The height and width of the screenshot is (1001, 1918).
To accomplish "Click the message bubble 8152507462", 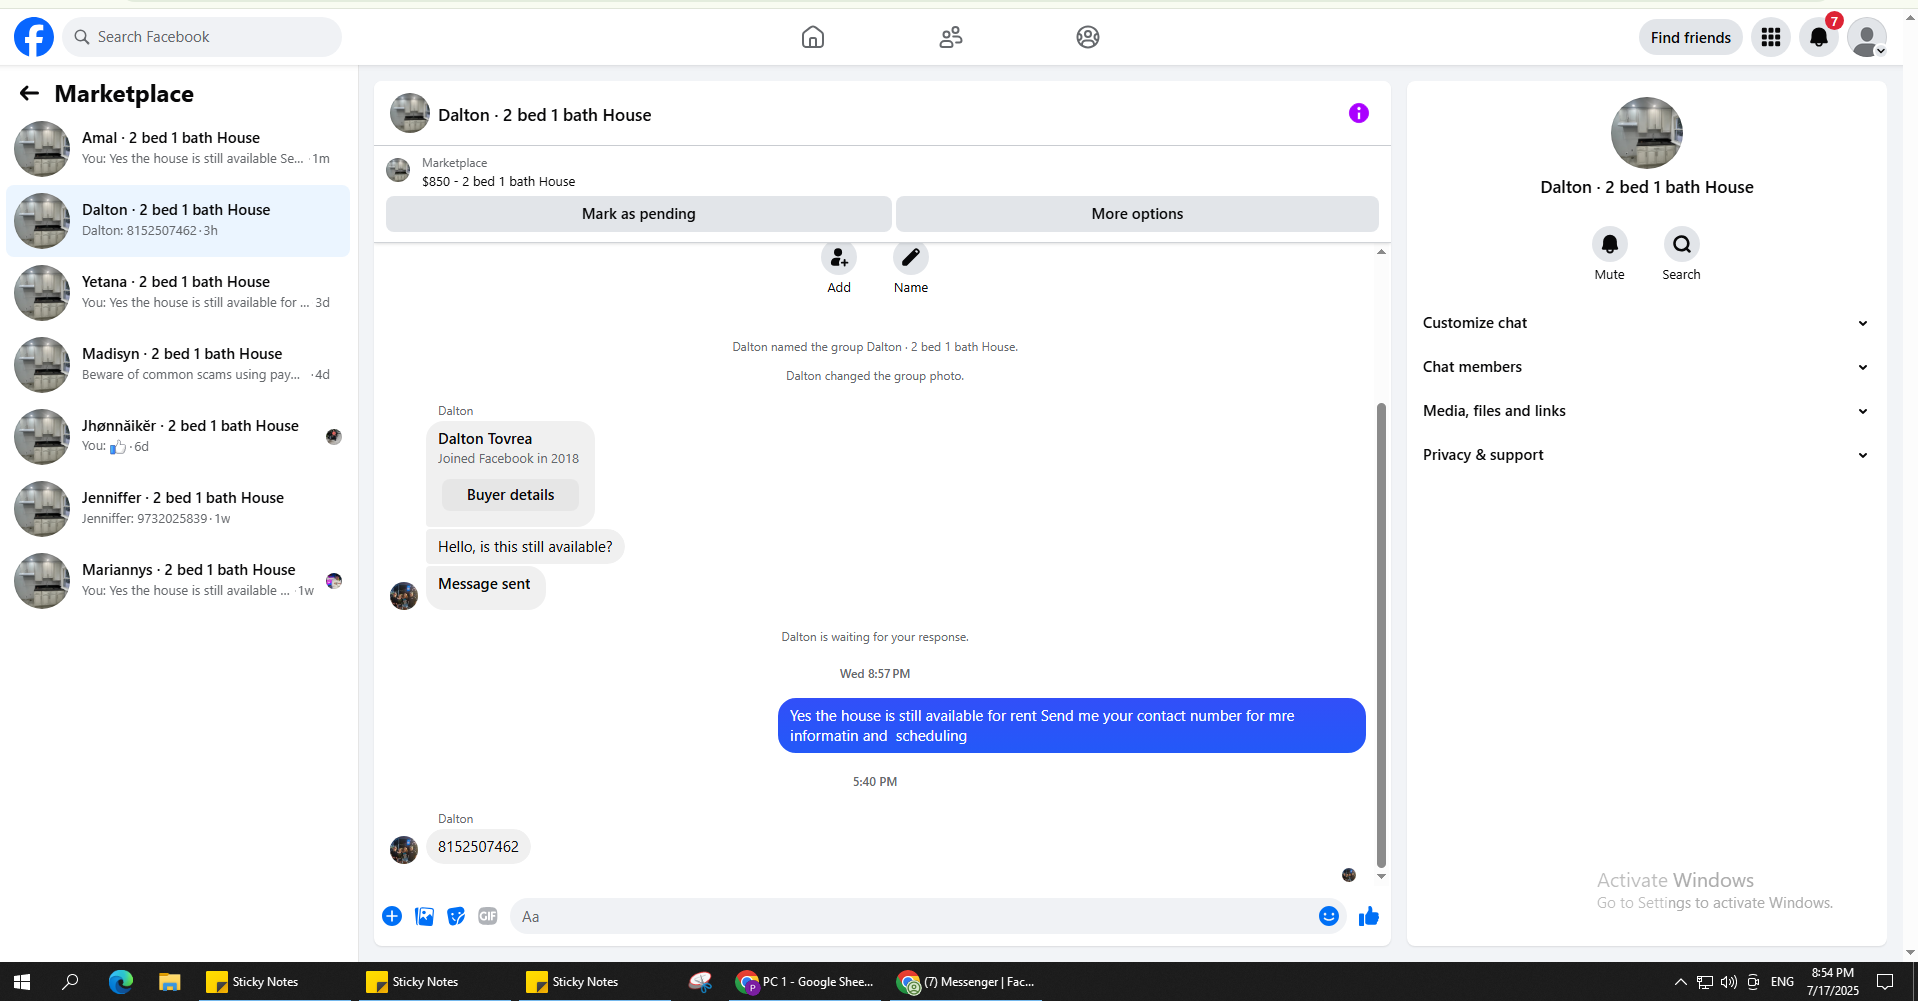I will [x=478, y=847].
